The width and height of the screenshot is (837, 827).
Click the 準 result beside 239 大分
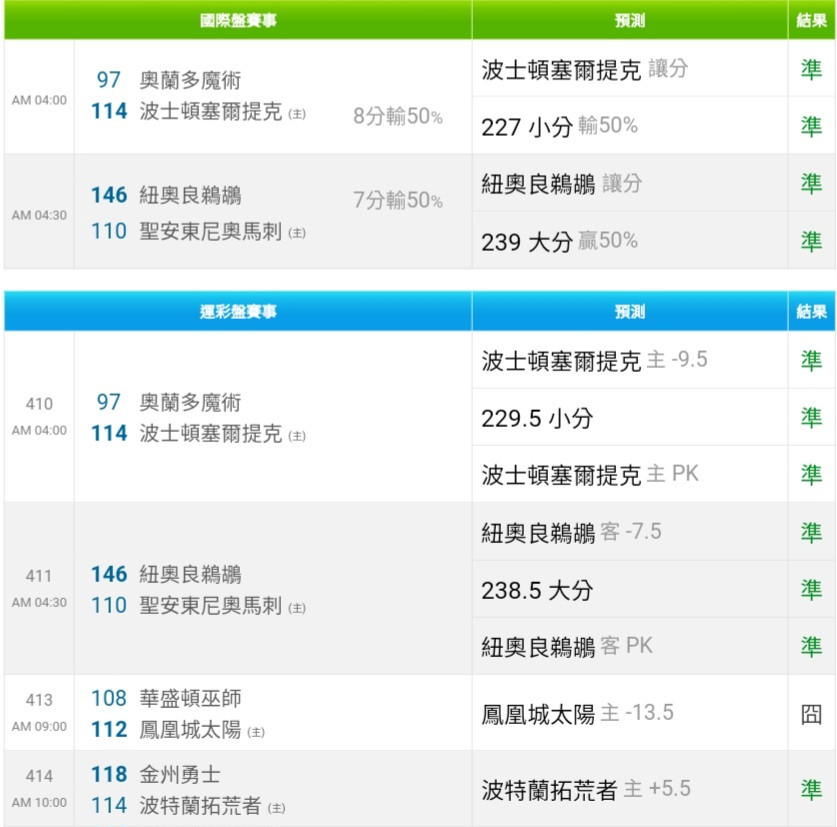pos(811,241)
